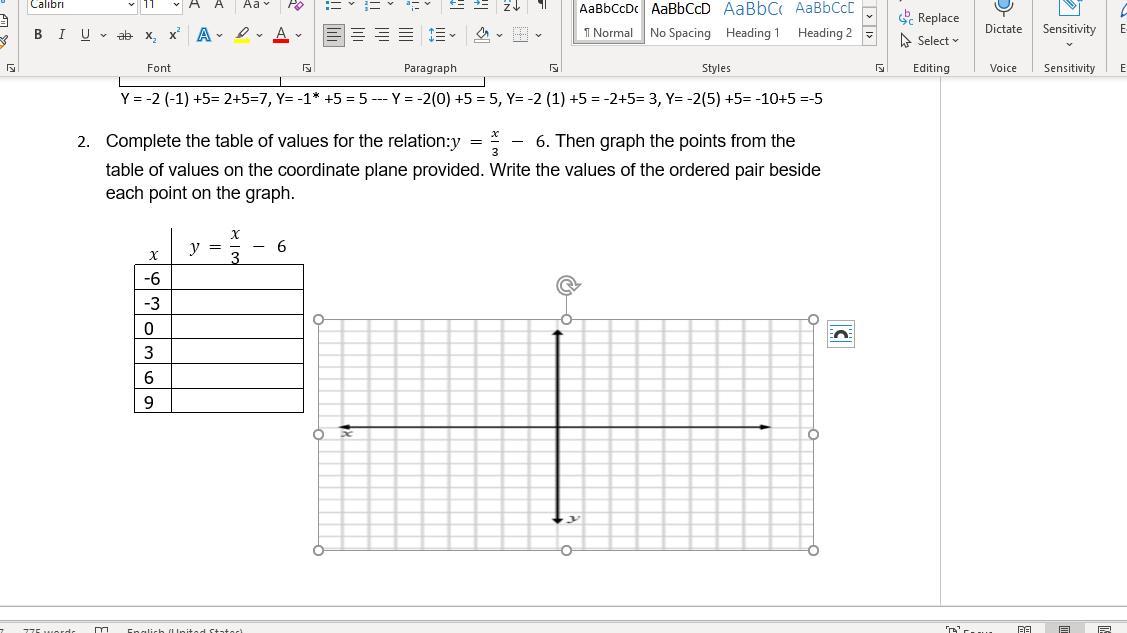This screenshot has height=633, width=1127.
Task: Open Text Effects dropdown arrow
Action: coord(219,34)
